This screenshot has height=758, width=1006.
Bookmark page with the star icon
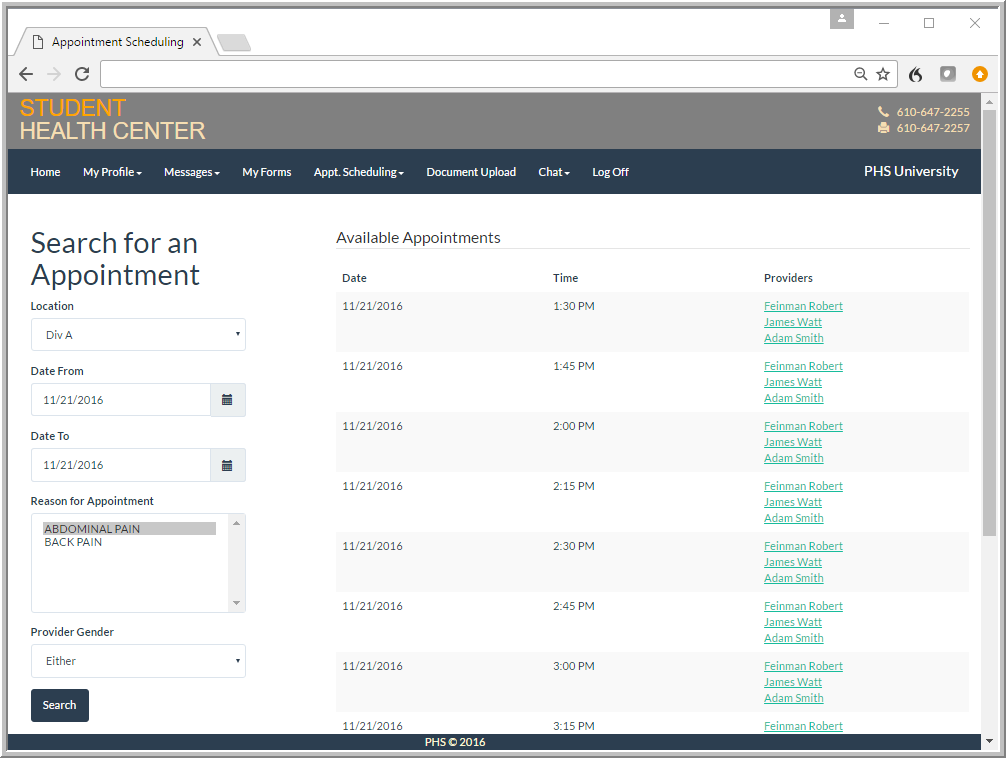tap(883, 74)
